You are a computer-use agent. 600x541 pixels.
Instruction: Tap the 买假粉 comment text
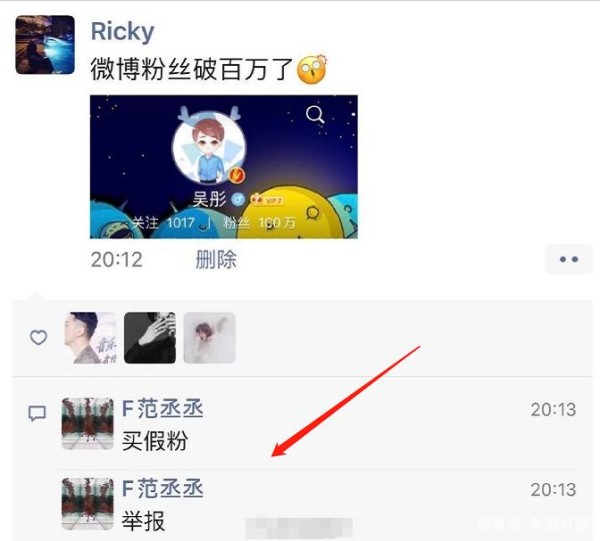pos(155,441)
